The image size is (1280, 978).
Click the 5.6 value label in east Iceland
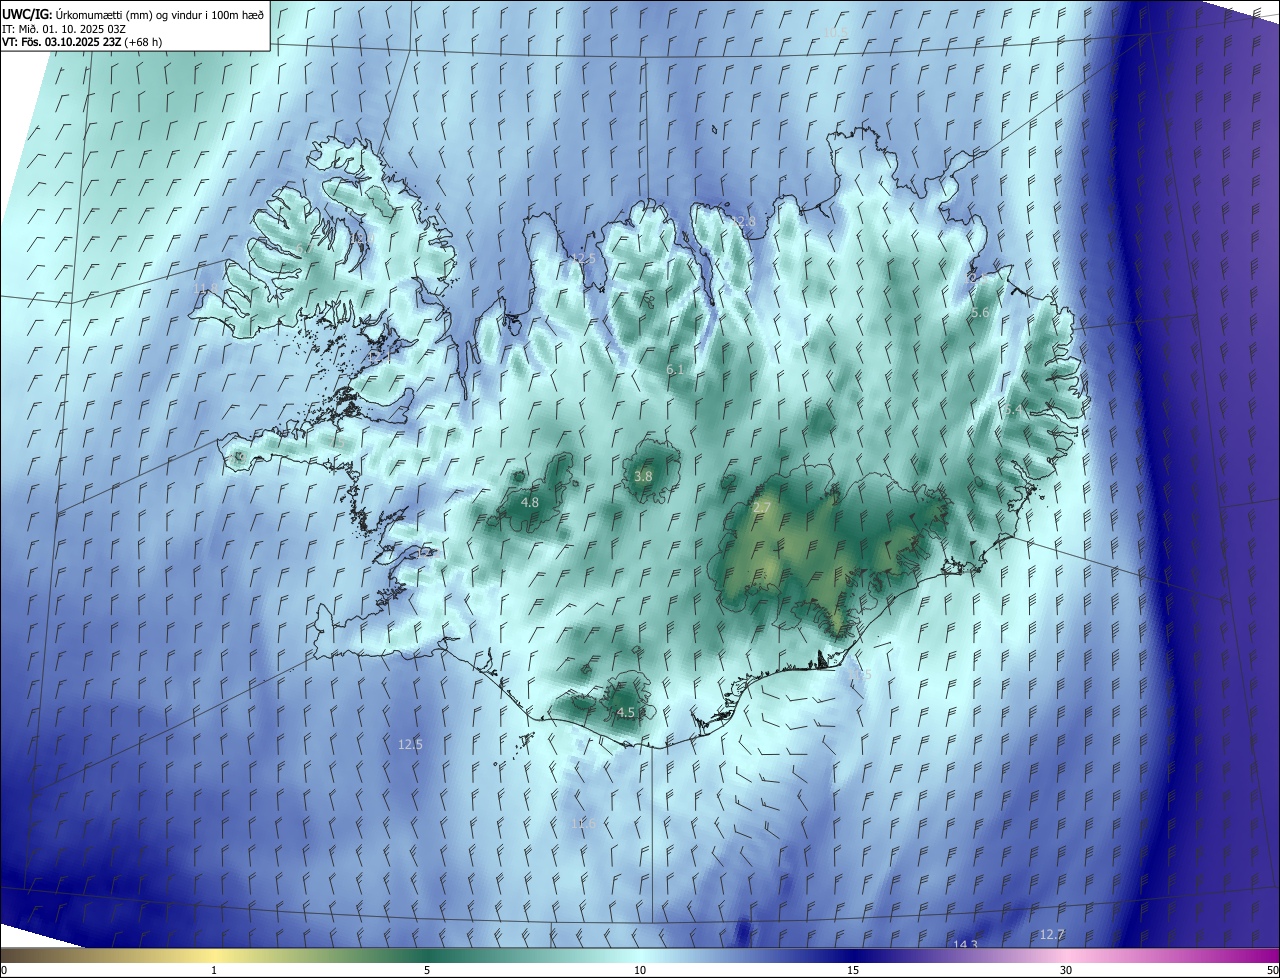coord(981,313)
